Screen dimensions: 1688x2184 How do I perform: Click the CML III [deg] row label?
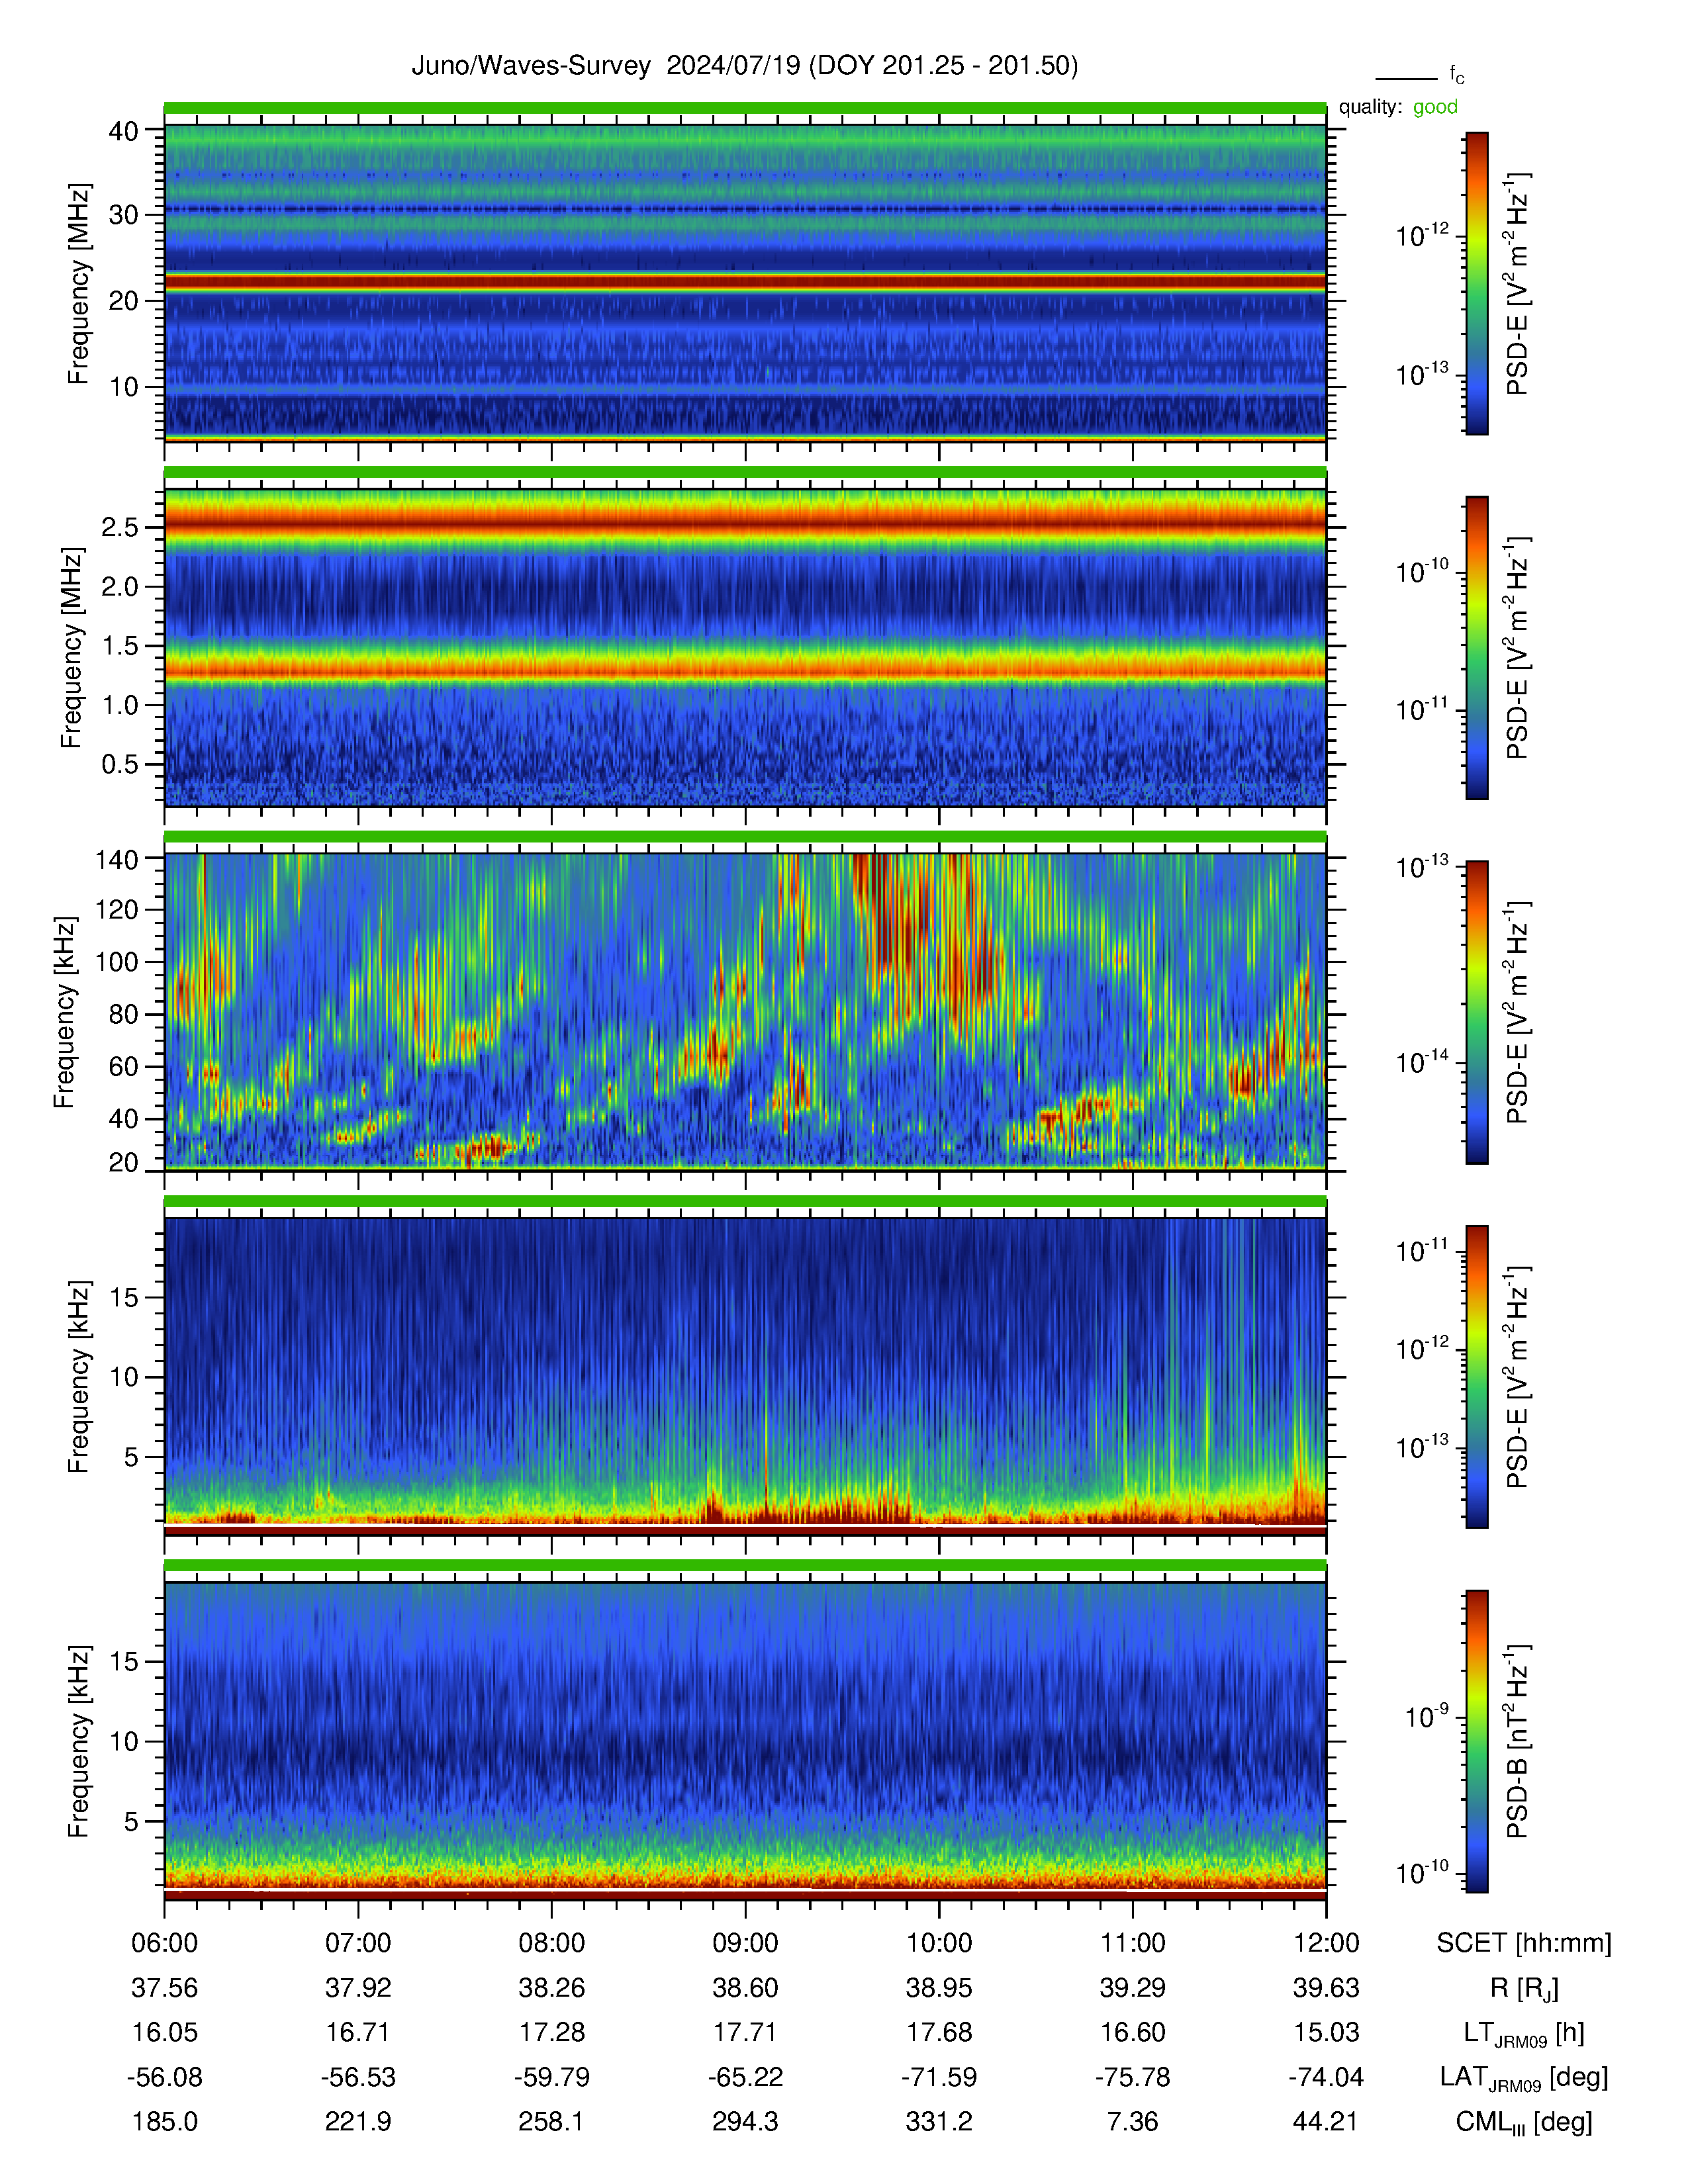coord(1524,2121)
